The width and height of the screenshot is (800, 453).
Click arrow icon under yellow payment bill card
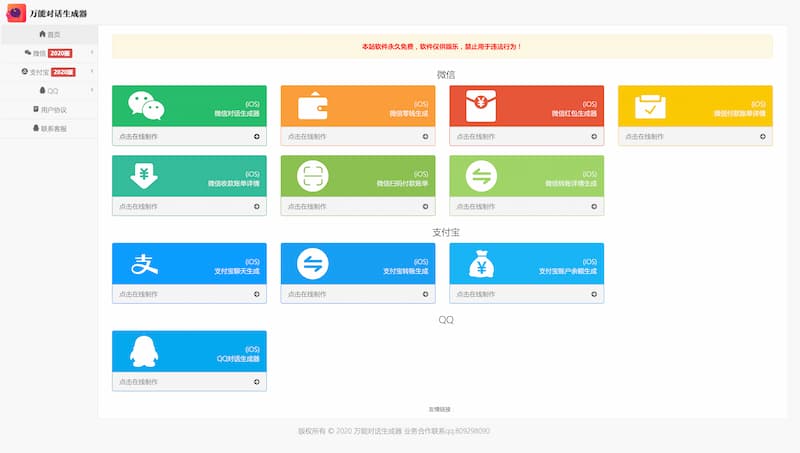763,137
